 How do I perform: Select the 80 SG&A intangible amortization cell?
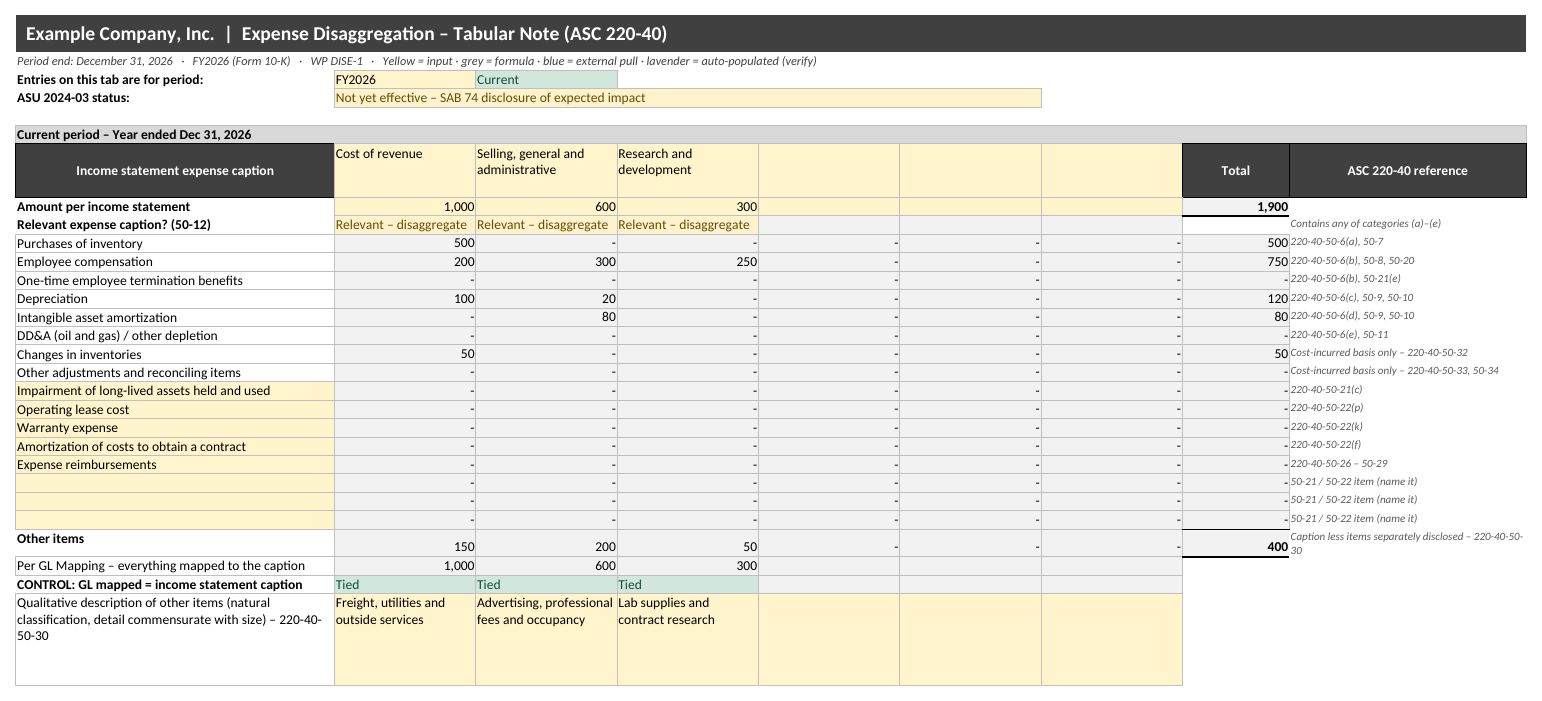pyautogui.click(x=547, y=317)
